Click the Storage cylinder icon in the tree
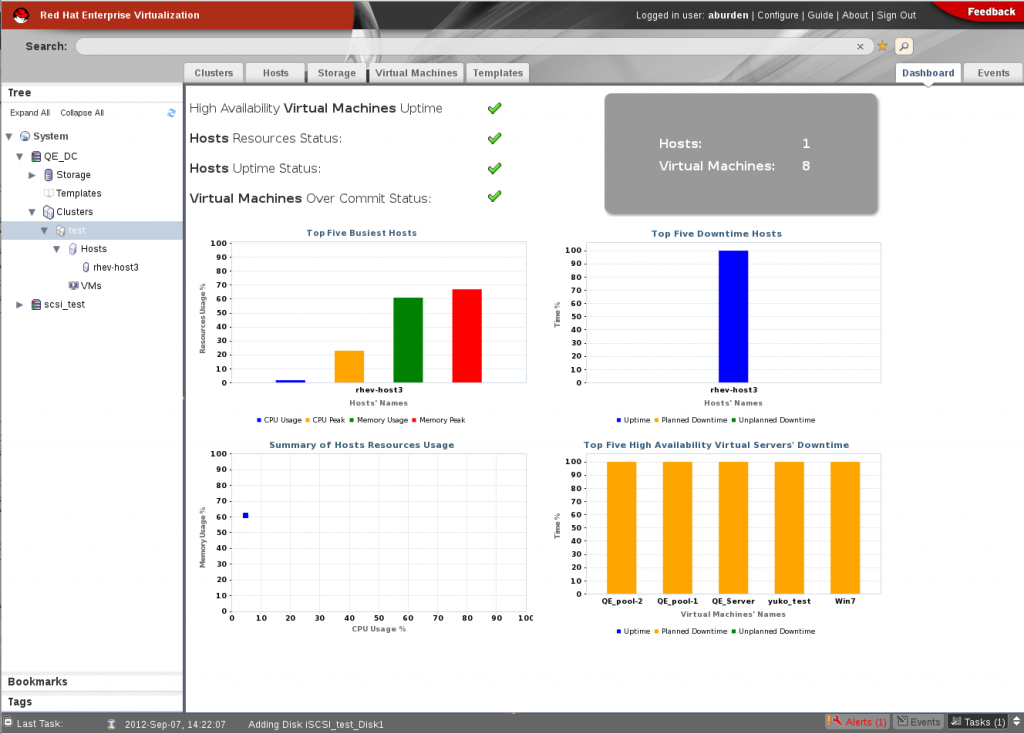The width and height of the screenshot is (1024, 734). coord(48,174)
